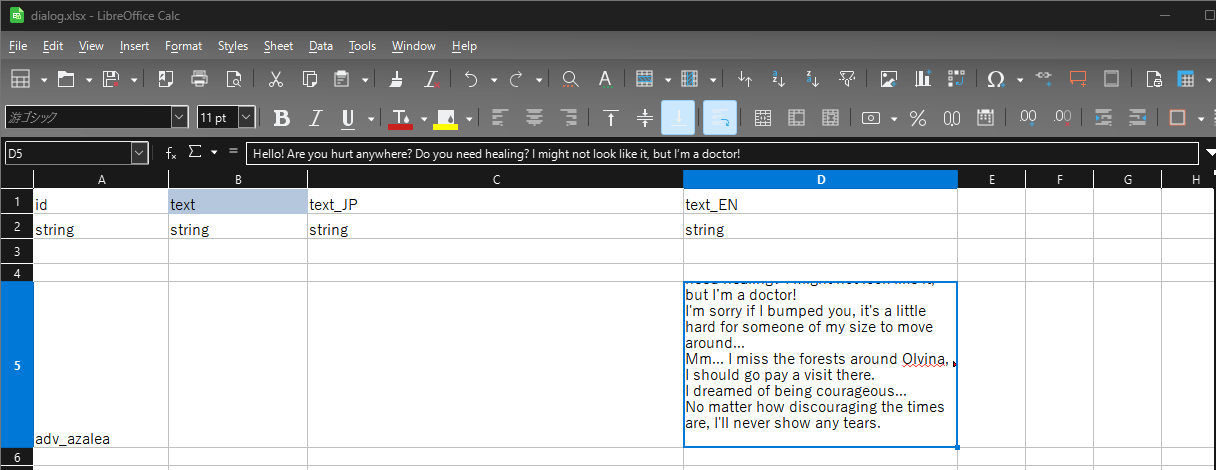
Task: Expand the Name Box dropdown
Action: [139, 153]
